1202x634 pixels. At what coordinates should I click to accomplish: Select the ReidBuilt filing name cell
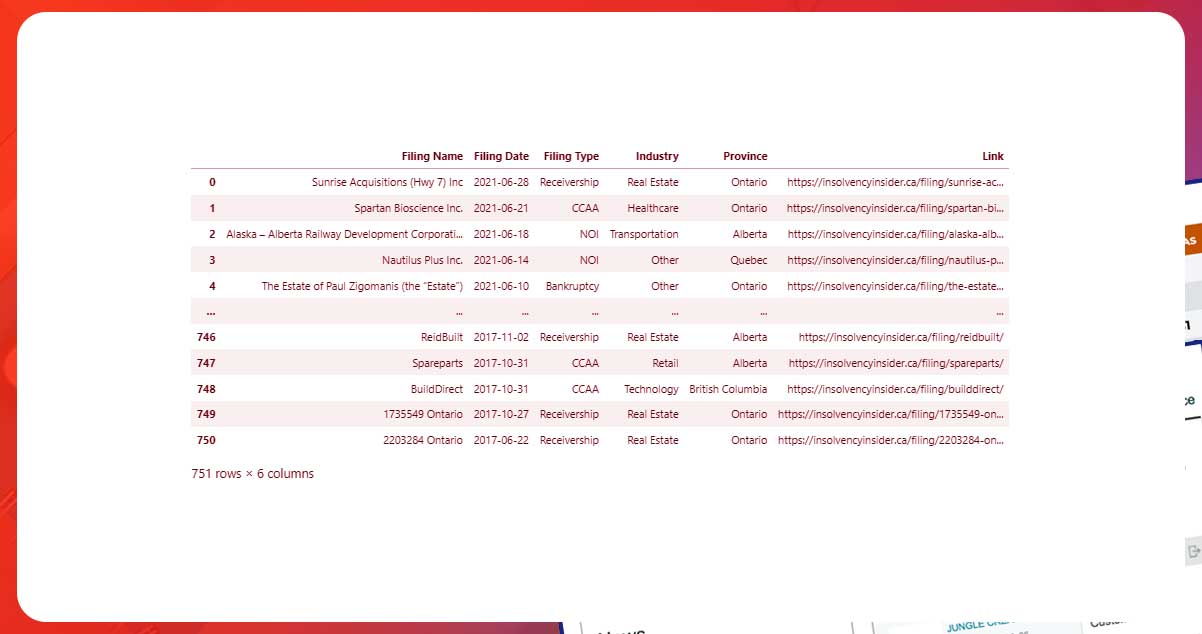pos(442,337)
